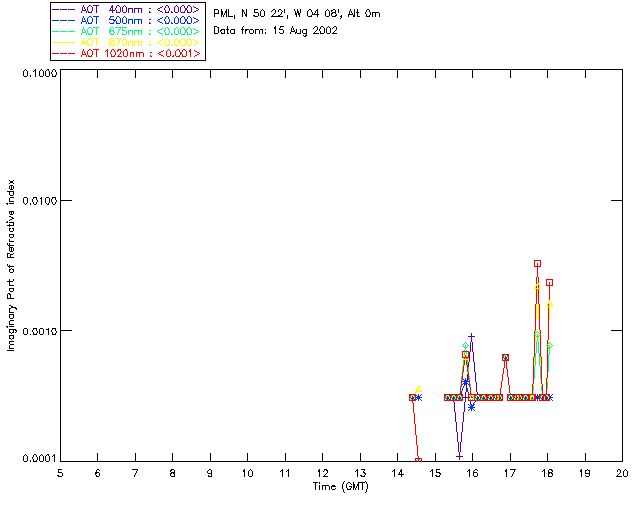
Task: Click the 0.0010 y-axis tick label
Action: click(34, 331)
